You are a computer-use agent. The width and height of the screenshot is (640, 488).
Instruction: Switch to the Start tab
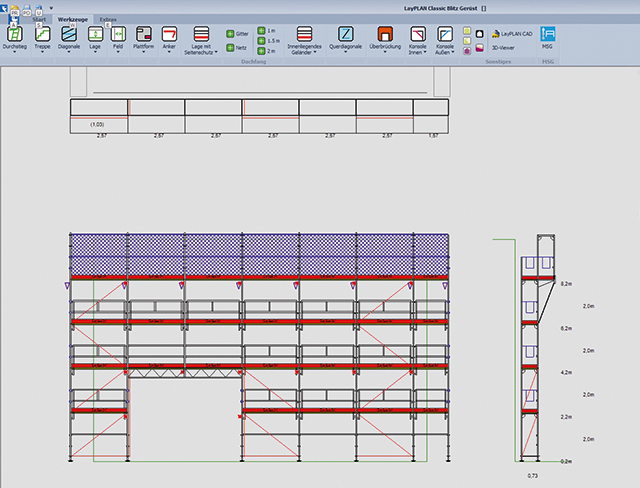[40, 19]
